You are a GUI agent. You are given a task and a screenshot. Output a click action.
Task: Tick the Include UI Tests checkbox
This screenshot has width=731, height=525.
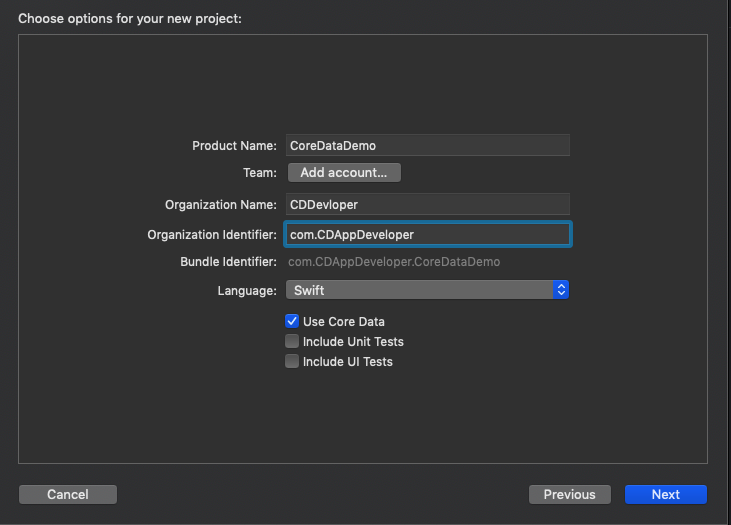click(x=293, y=361)
